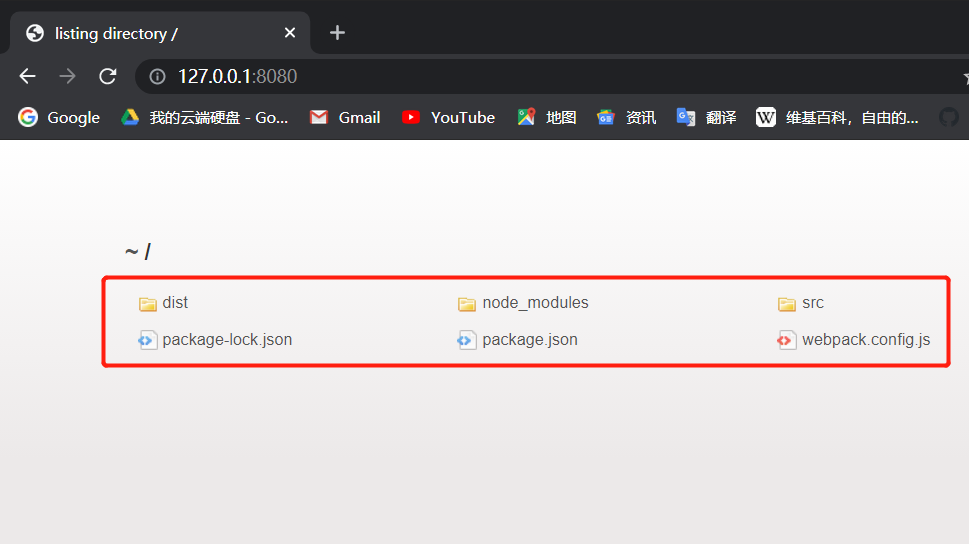This screenshot has height=544, width=969.
Task: Open the Google bookmark
Action: click(59, 117)
